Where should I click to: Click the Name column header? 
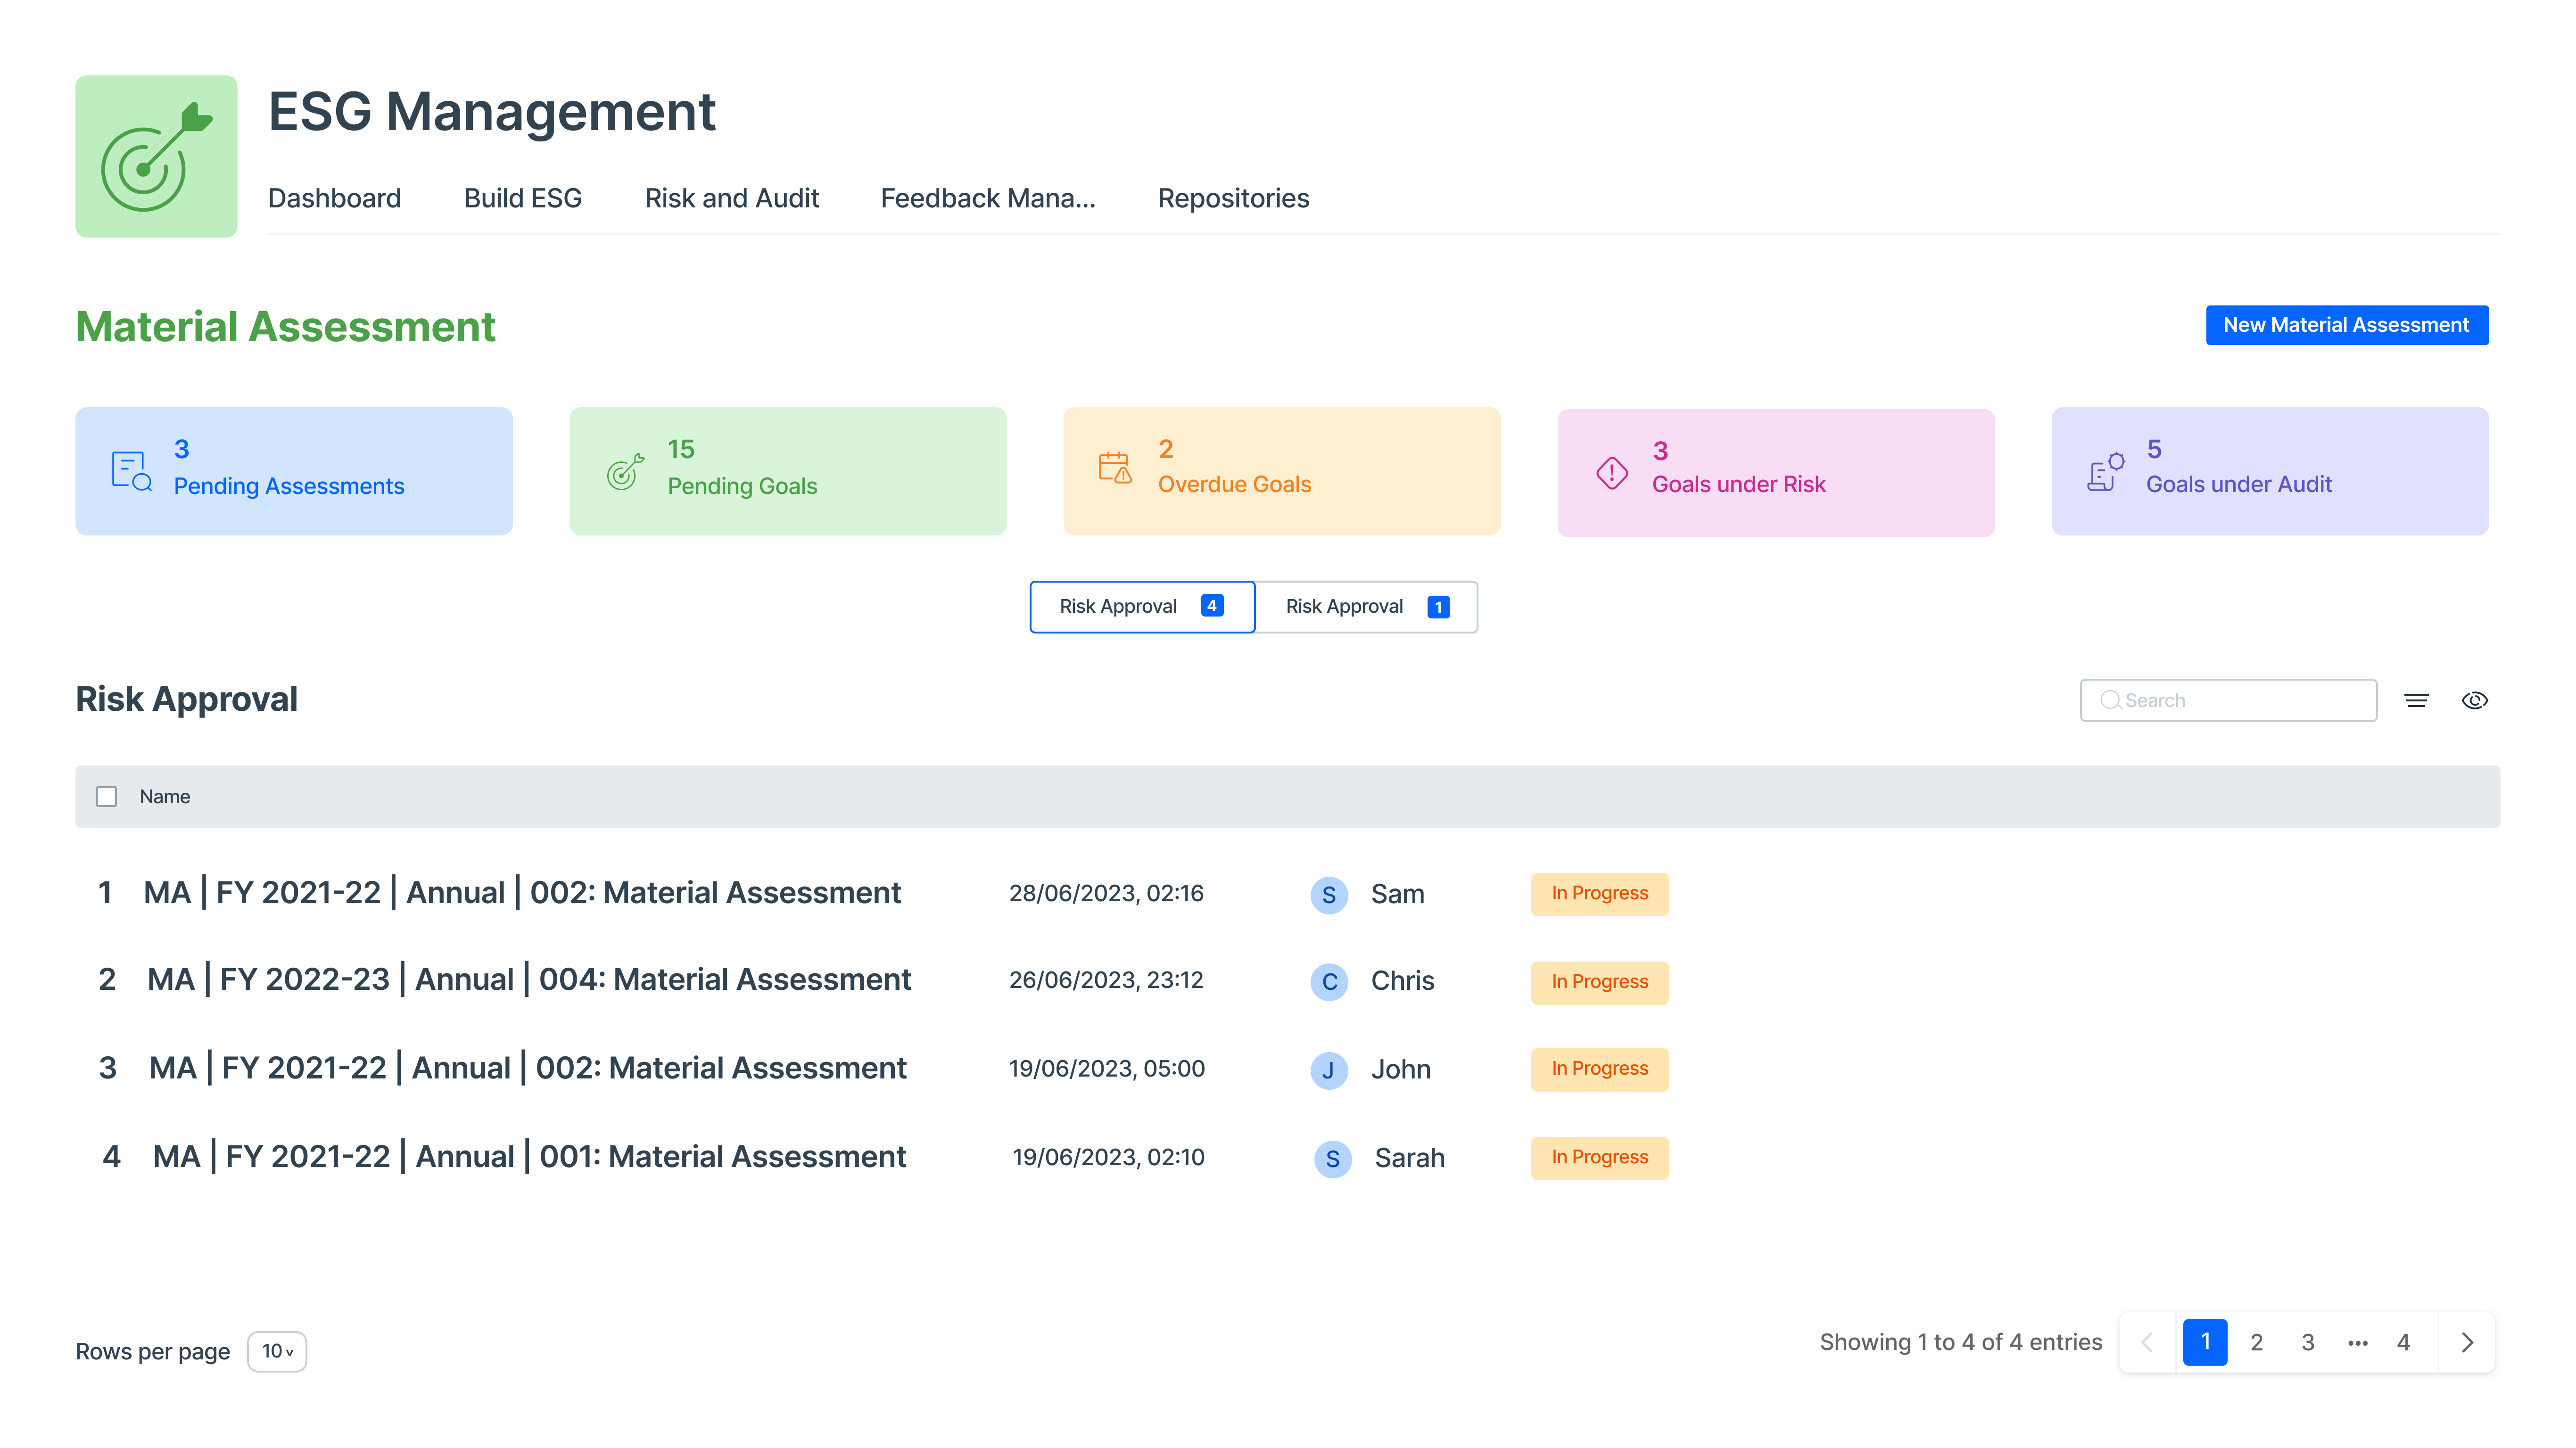point(165,796)
